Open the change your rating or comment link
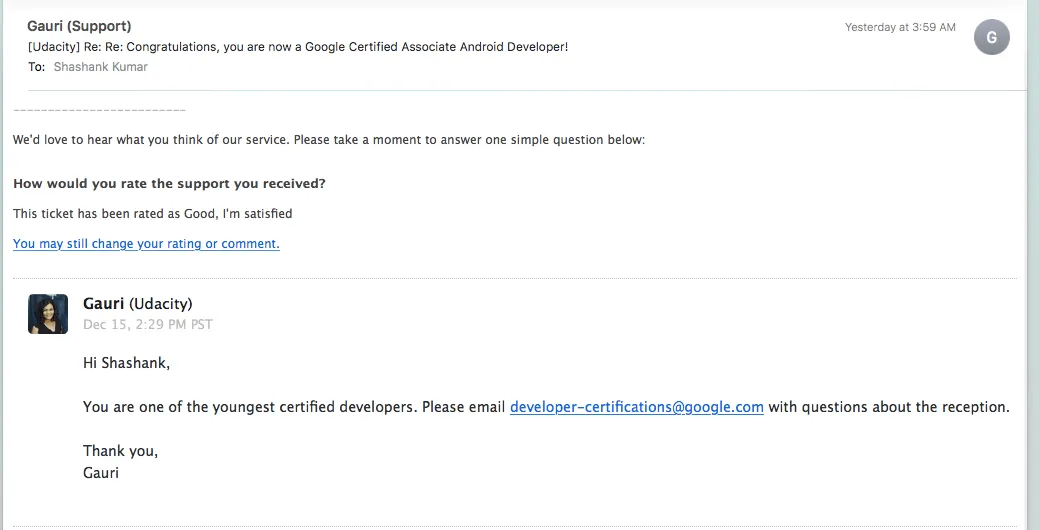The height and width of the screenshot is (530, 1039). (146, 244)
